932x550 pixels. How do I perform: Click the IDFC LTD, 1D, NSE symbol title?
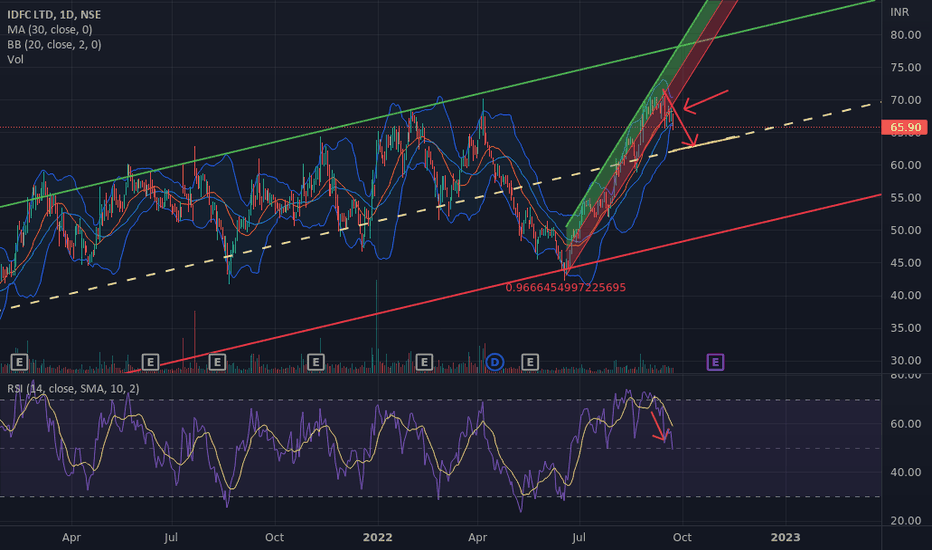point(54,14)
